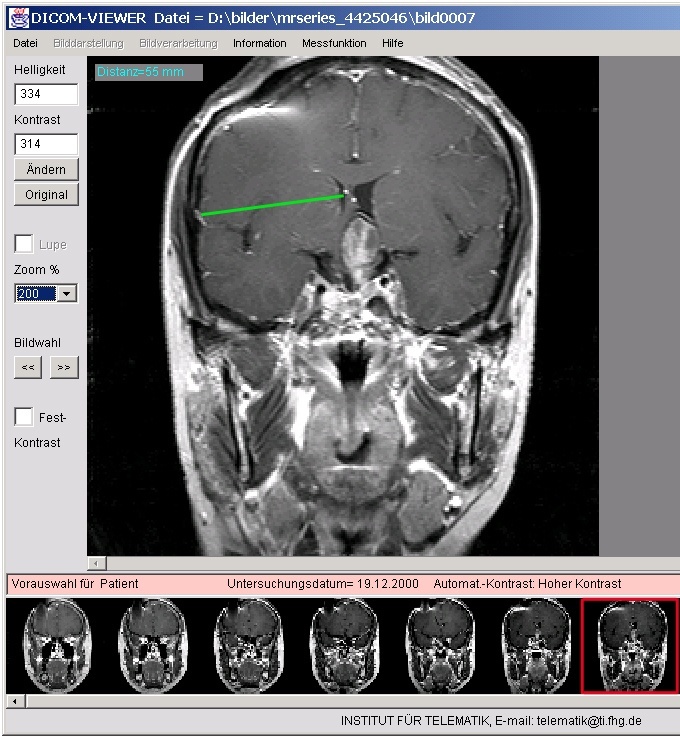Open the Zoom % dropdown arrow
The height and width of the screenshot is (736, 680).
pos(66,294)
